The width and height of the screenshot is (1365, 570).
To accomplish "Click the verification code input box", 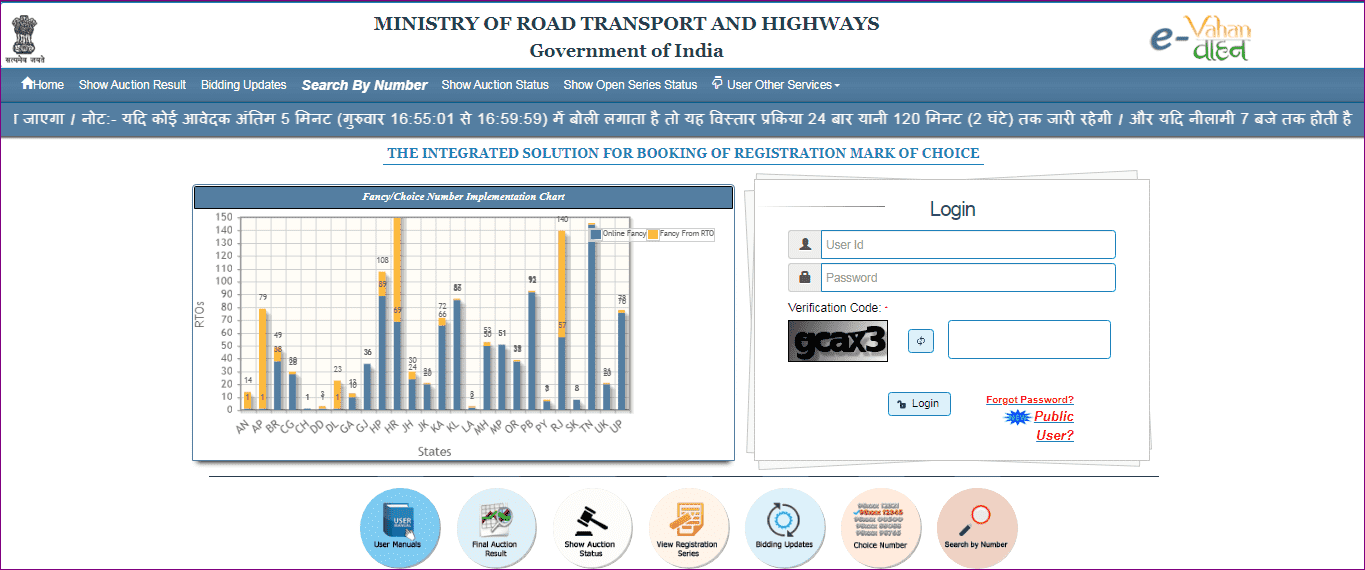I will point(1029,339).
